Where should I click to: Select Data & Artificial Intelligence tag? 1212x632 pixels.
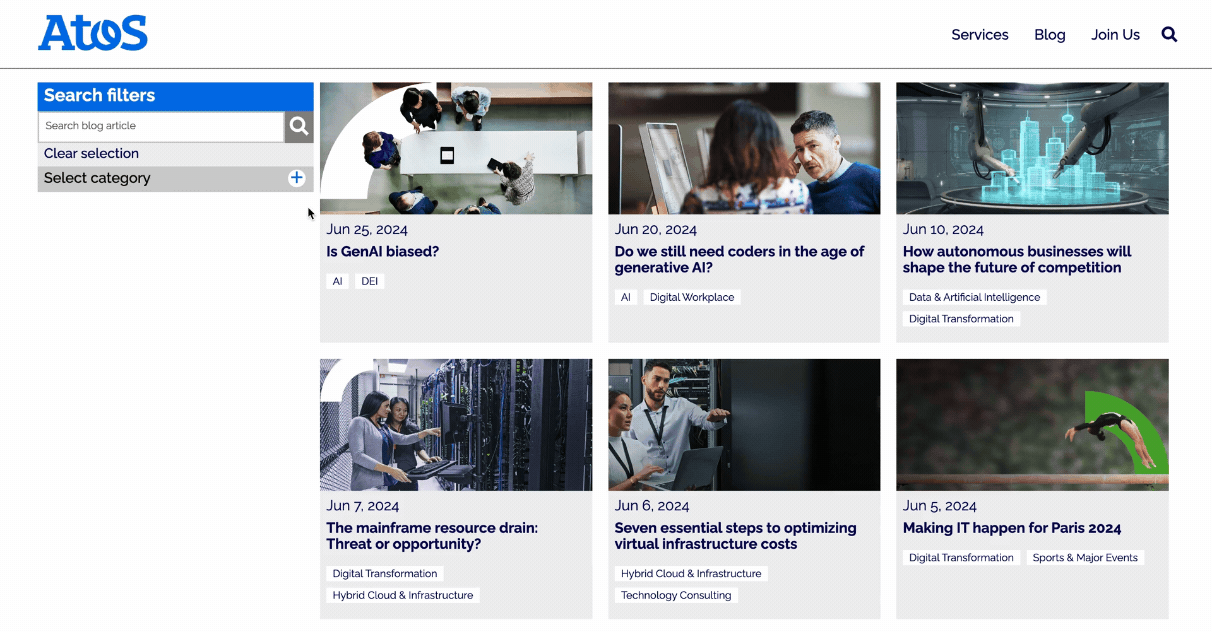pos(974,297)
